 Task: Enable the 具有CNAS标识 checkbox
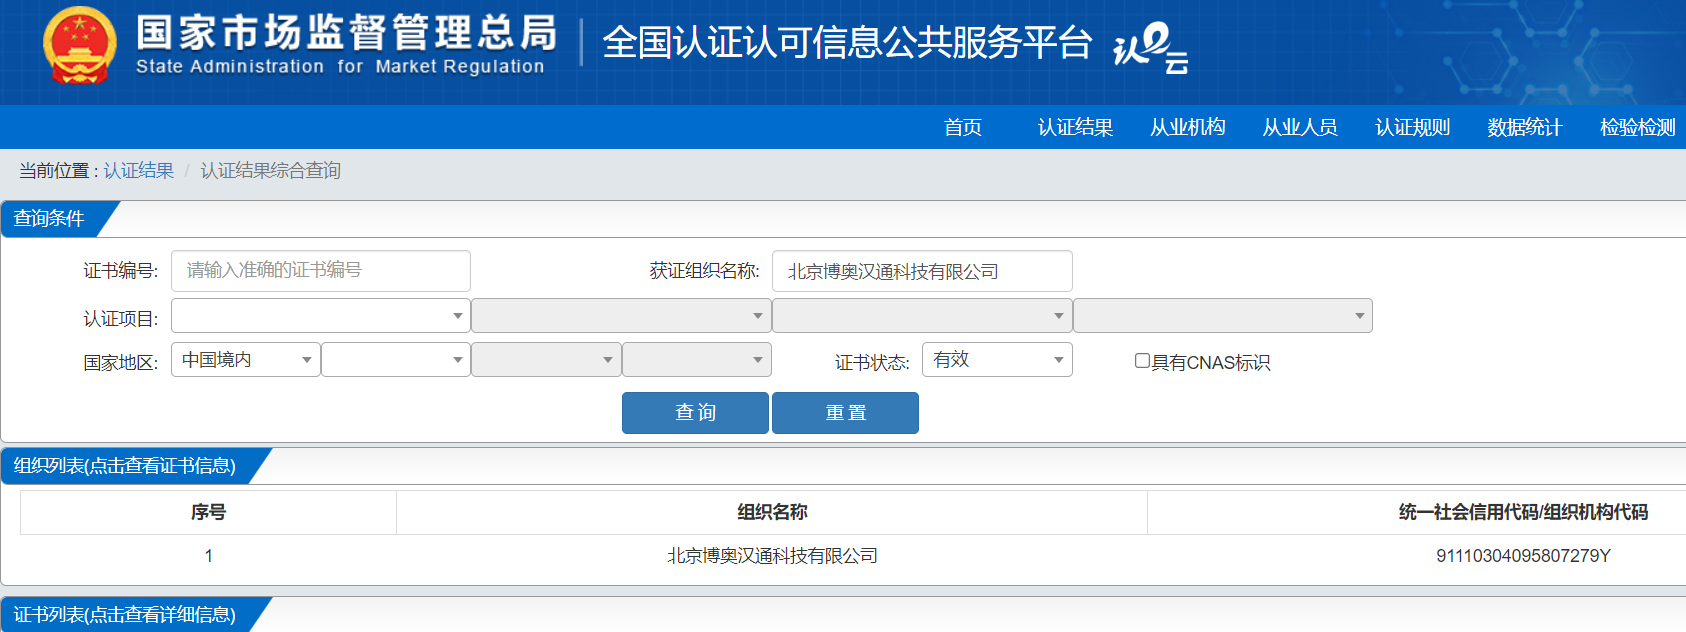(x=1142, y=361)
